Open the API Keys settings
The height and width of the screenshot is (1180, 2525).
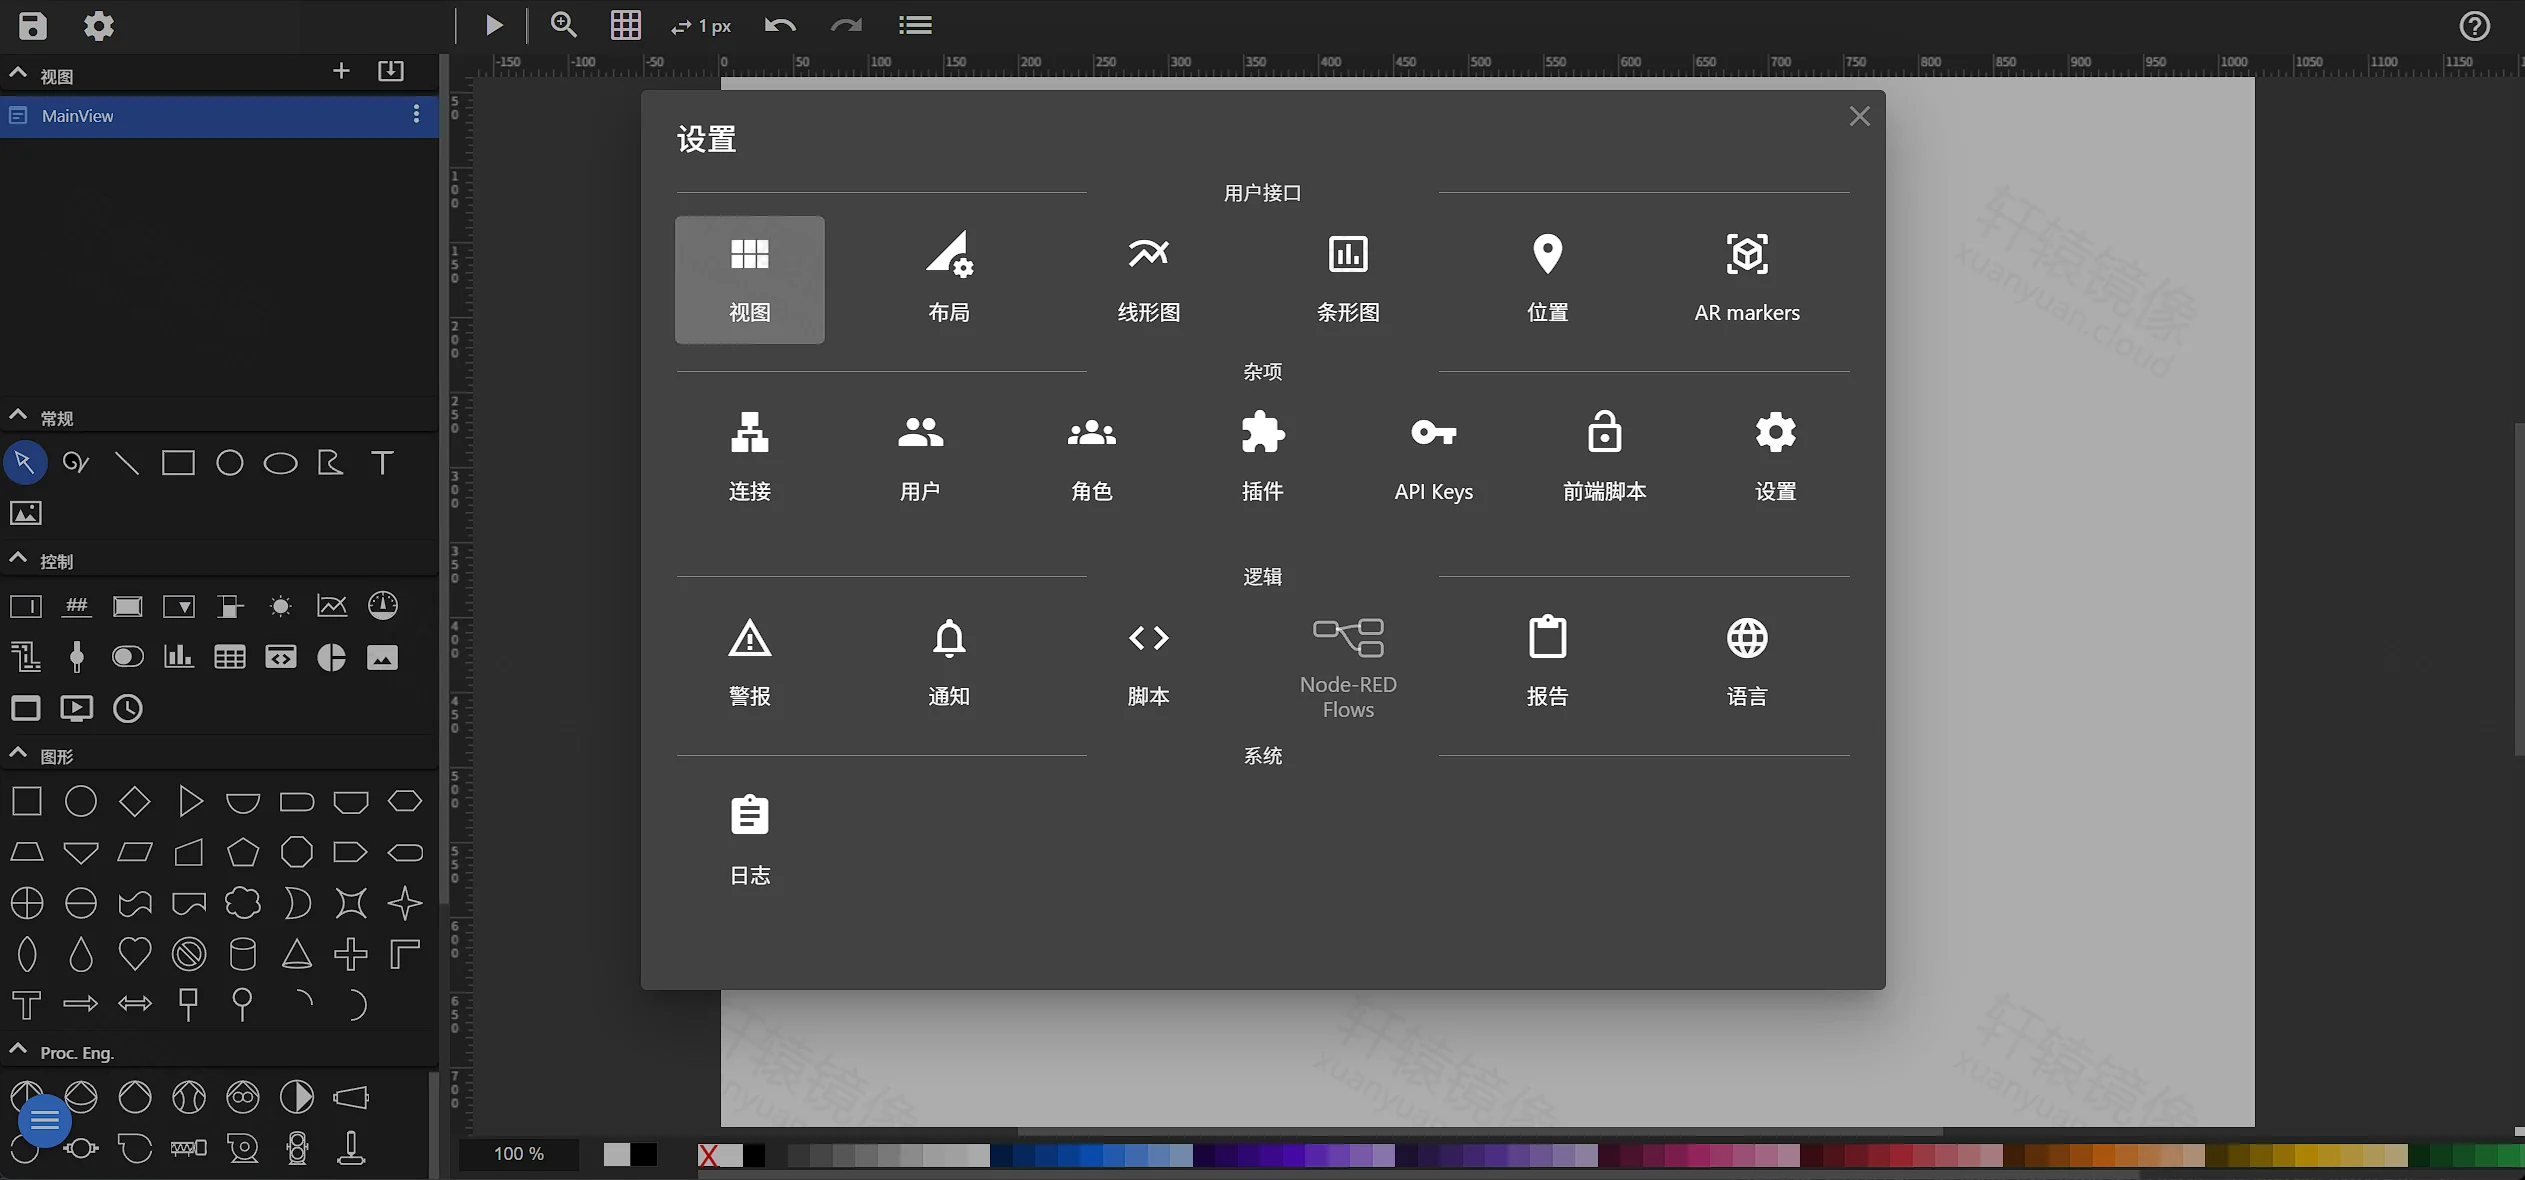[1433, 458]
